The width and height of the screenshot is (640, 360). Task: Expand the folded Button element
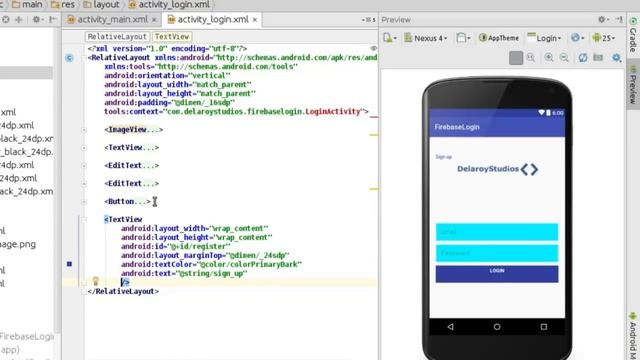(x=84, y=202)
